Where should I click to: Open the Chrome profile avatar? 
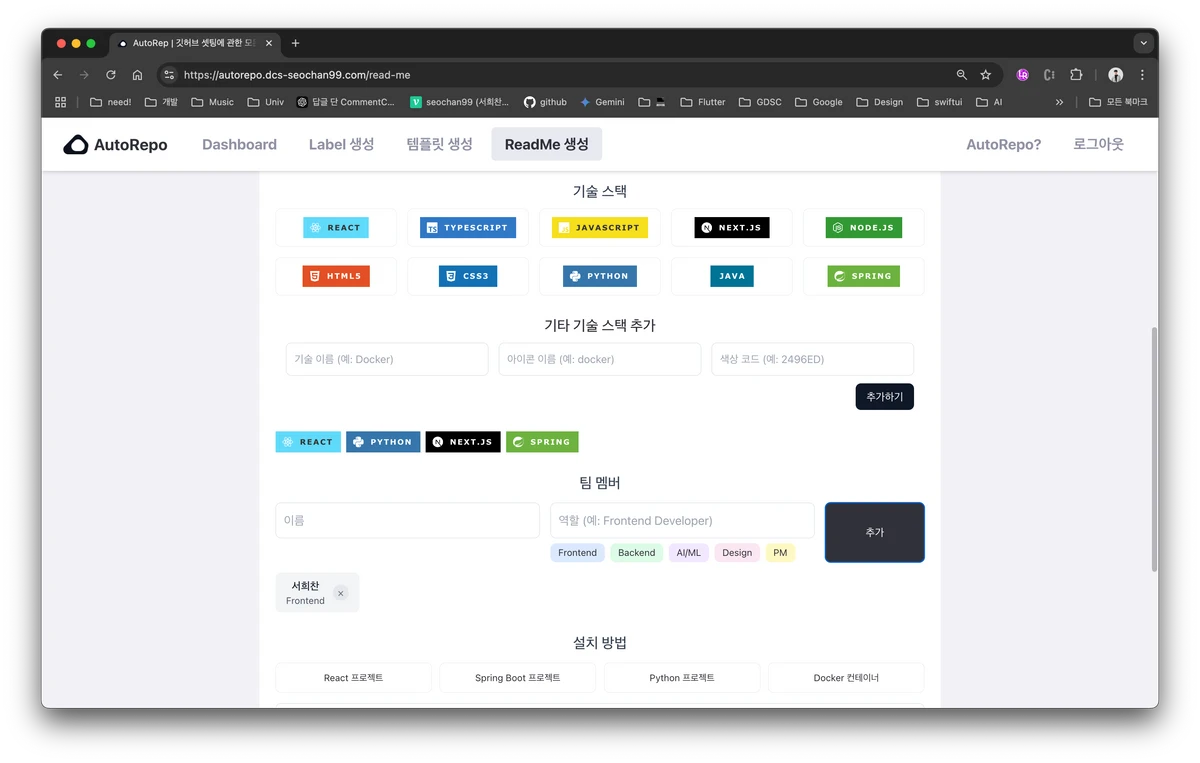pos(1116,75)
